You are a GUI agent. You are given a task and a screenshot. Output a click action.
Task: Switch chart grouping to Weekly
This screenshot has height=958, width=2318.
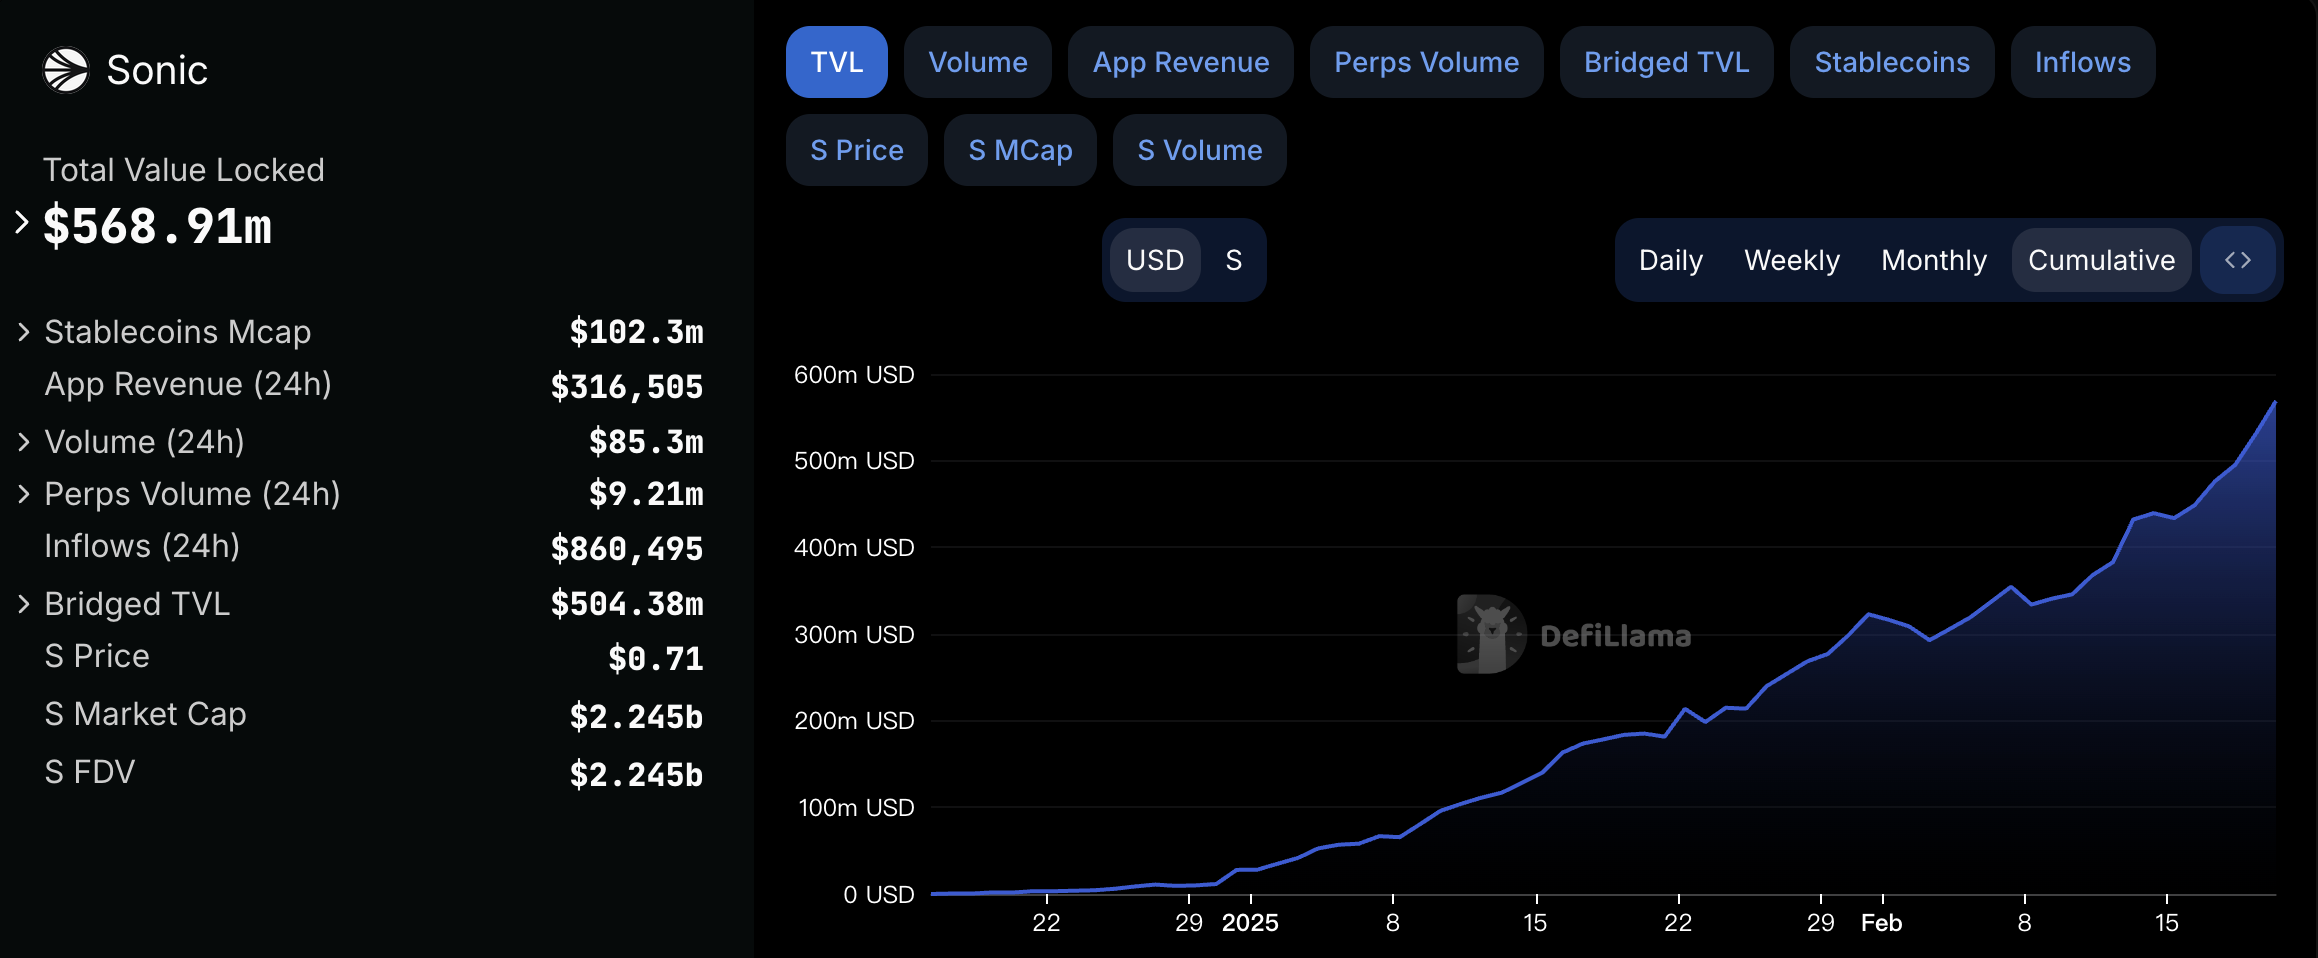(1791, 260)
